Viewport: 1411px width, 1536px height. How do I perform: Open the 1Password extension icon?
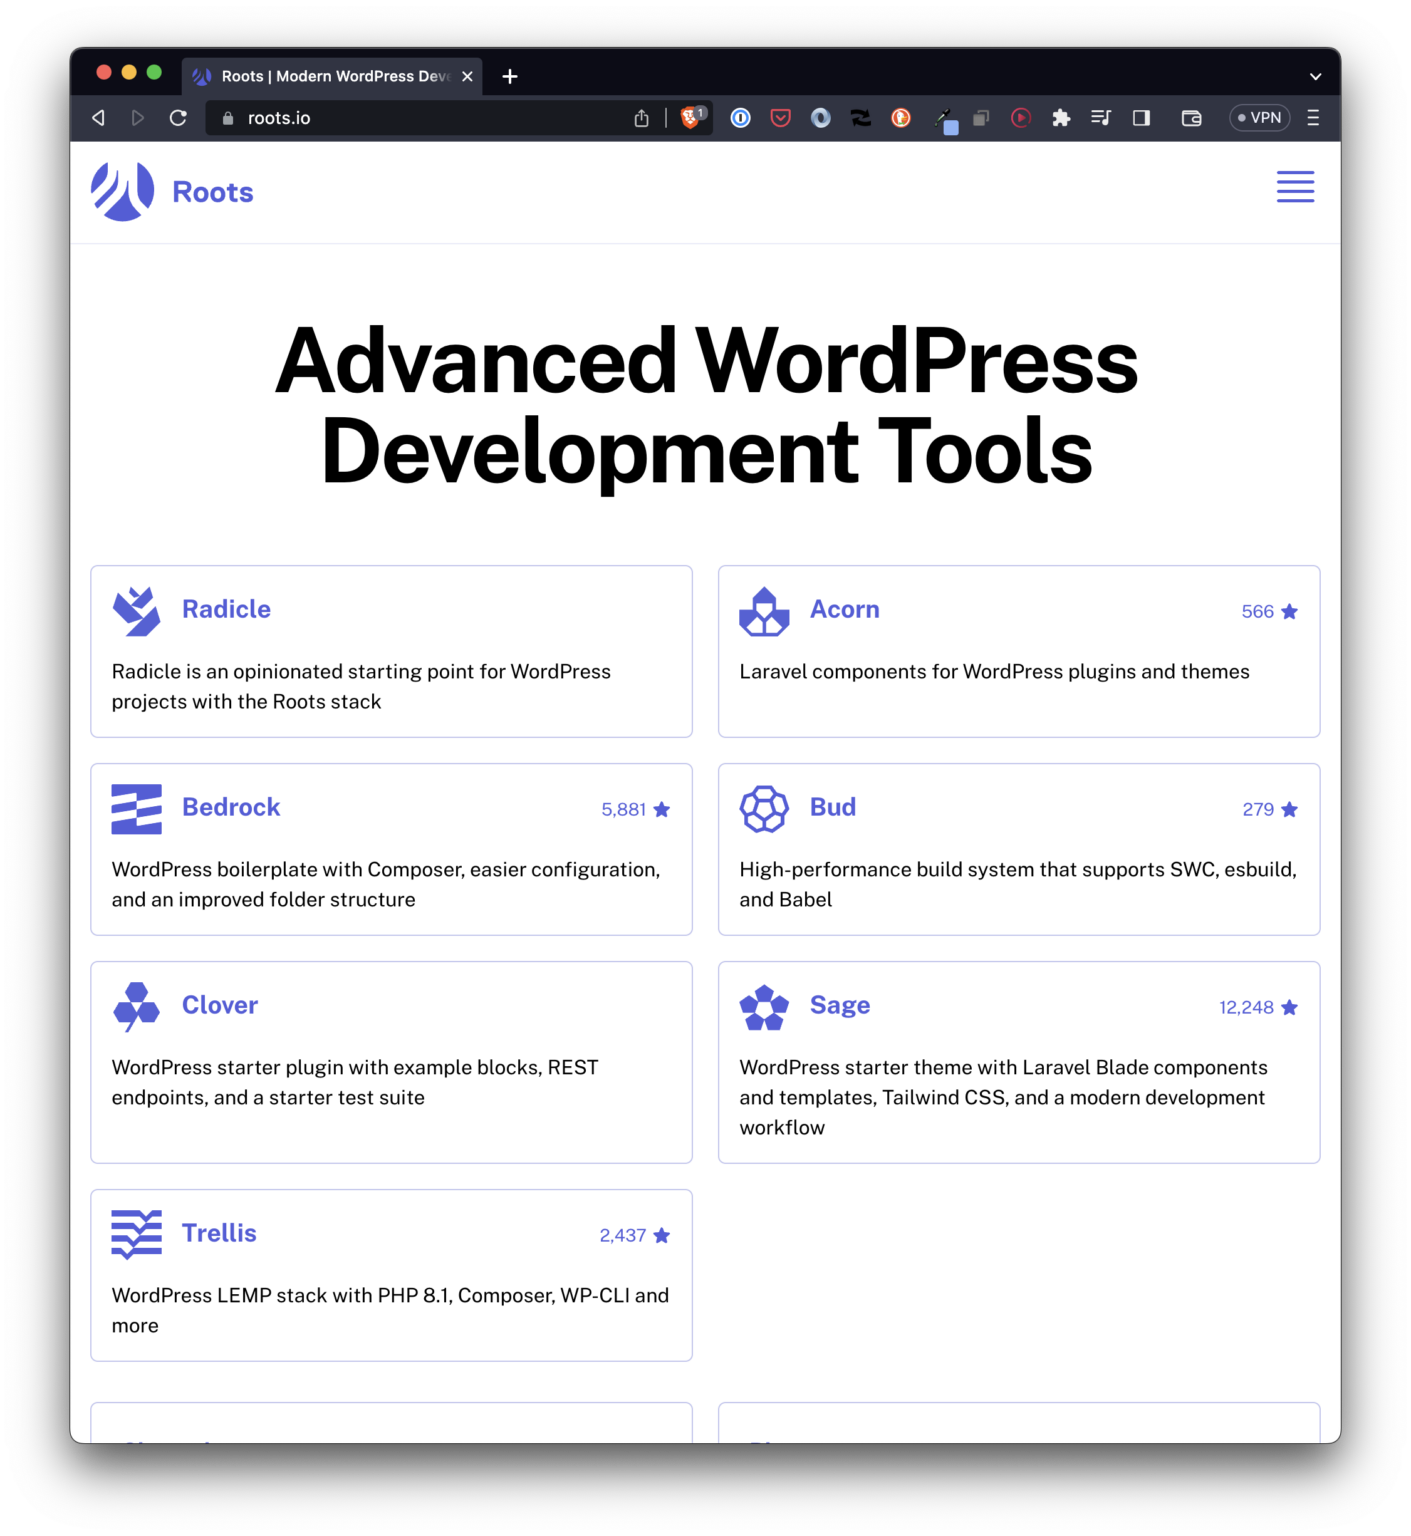tap(740, 117)
